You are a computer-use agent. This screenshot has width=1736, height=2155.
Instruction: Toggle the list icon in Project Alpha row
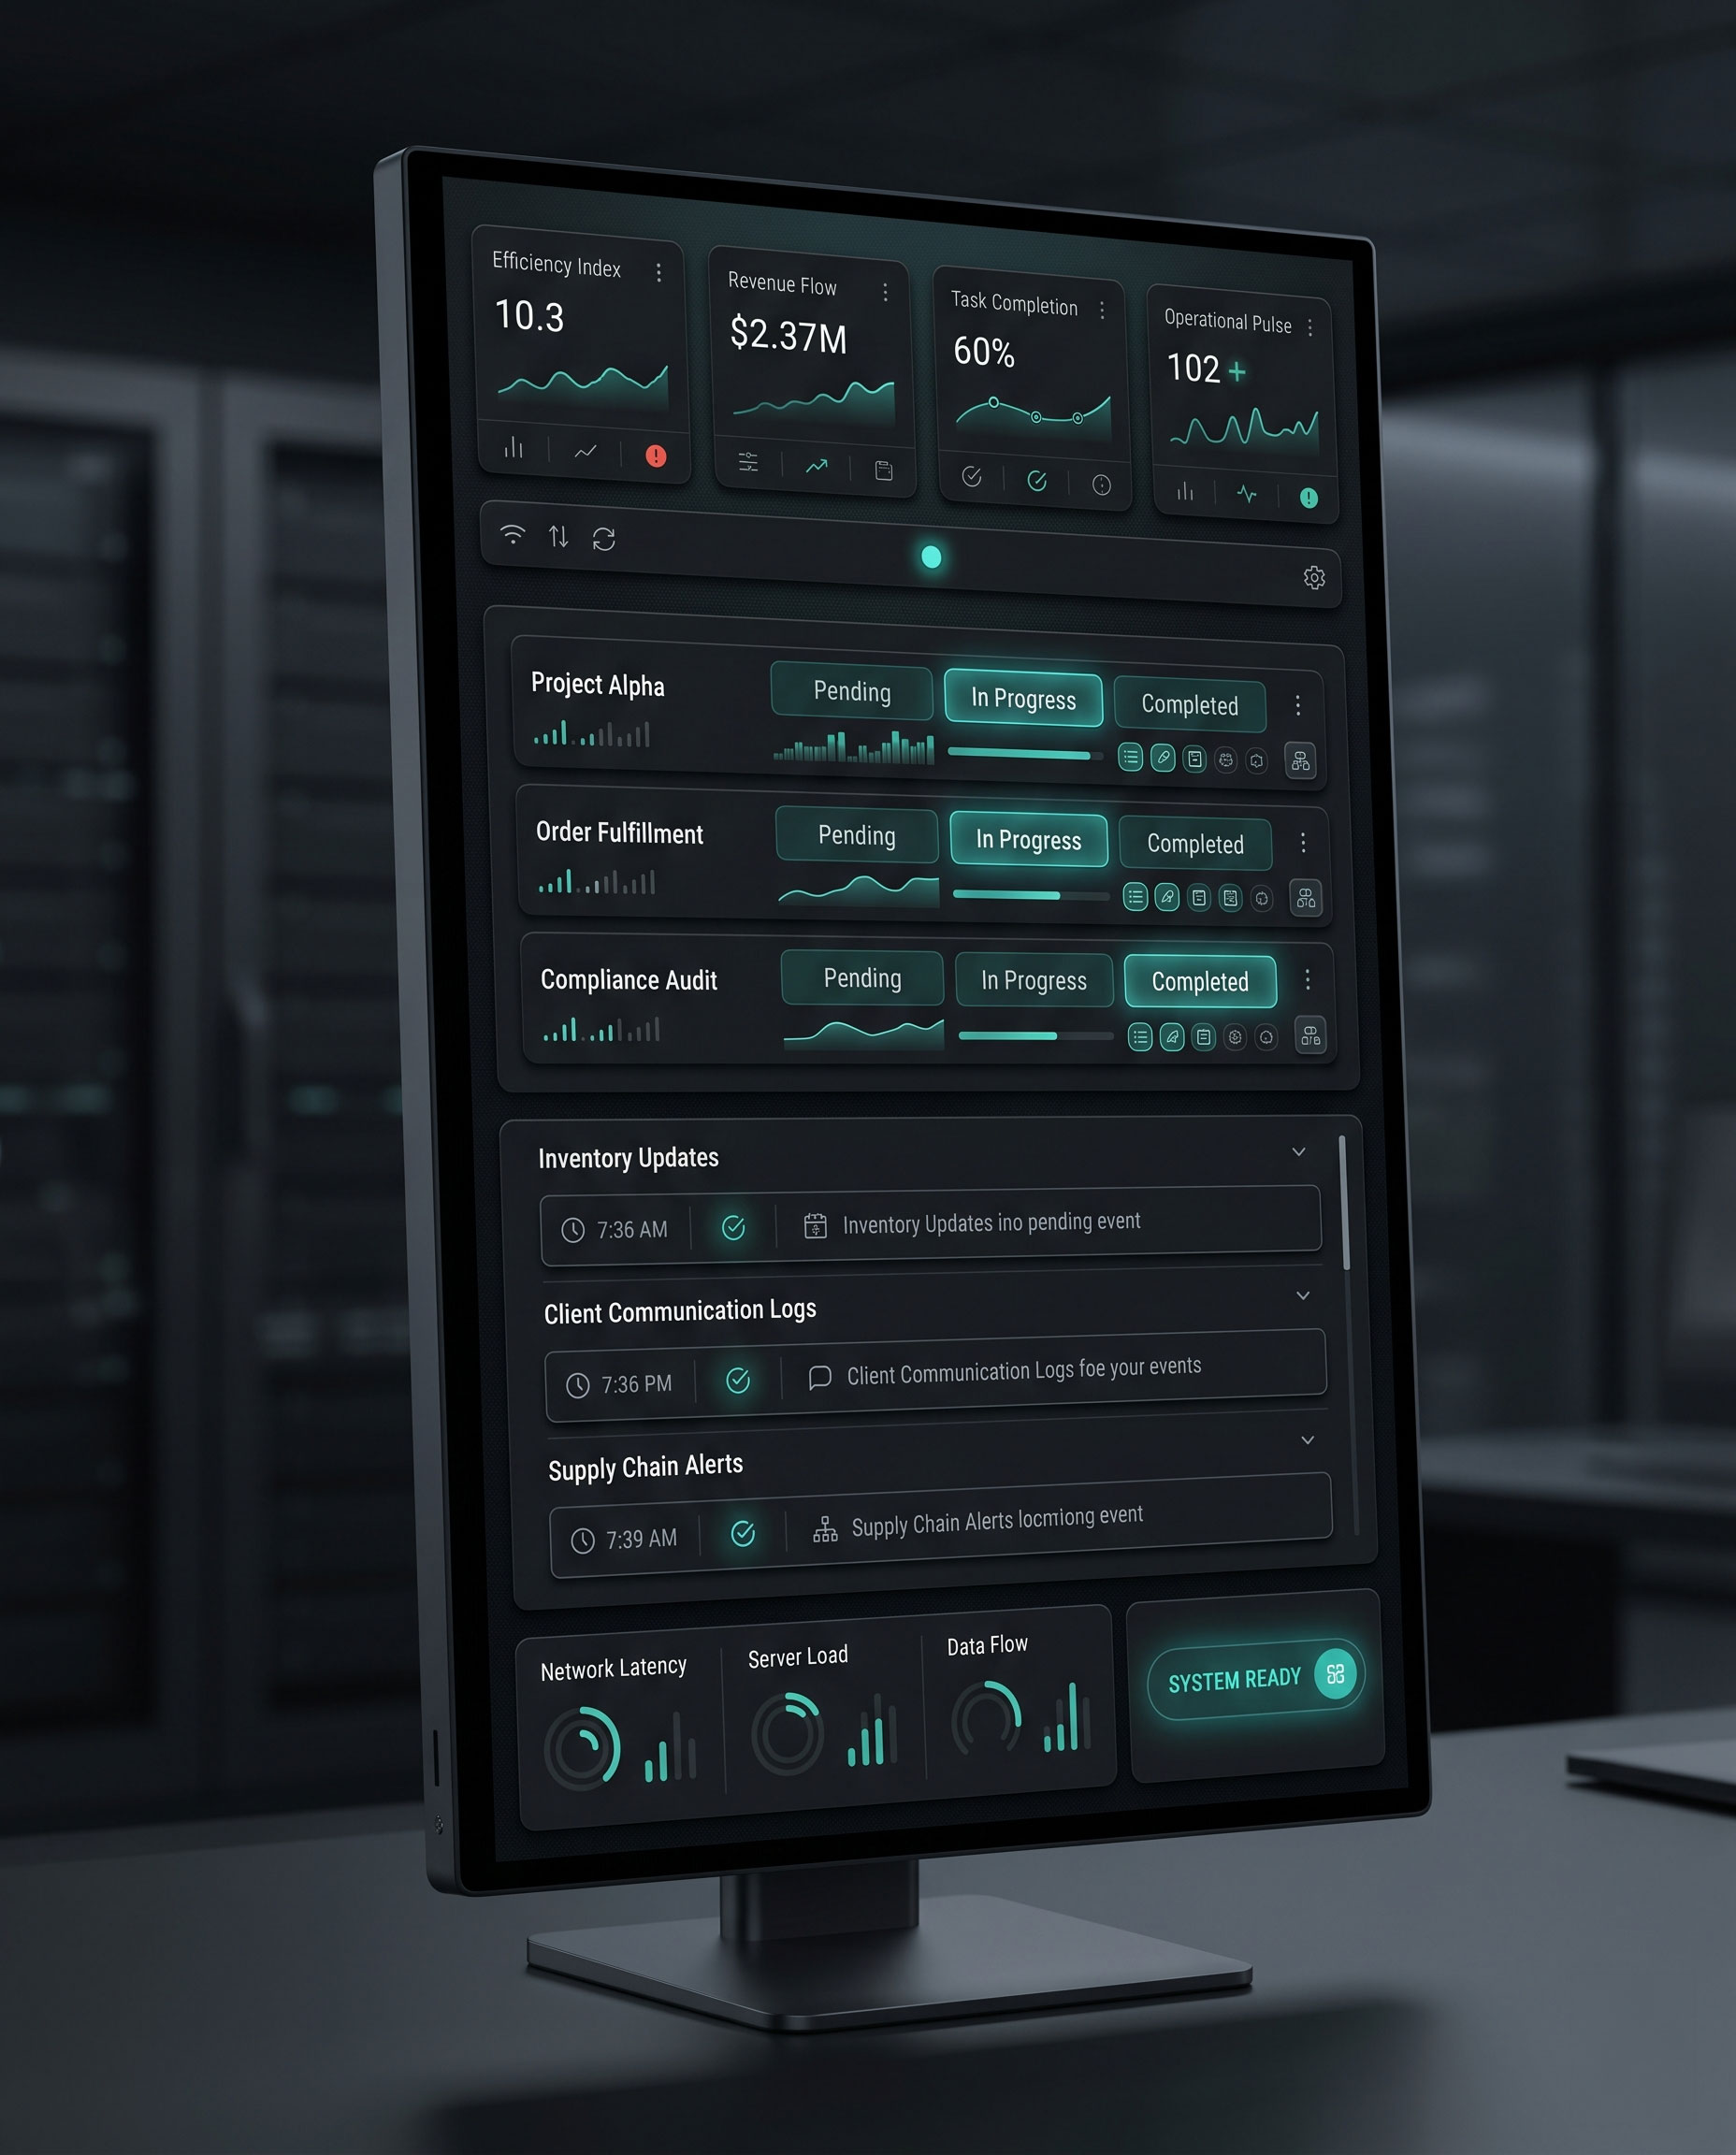click(1130, 757)
